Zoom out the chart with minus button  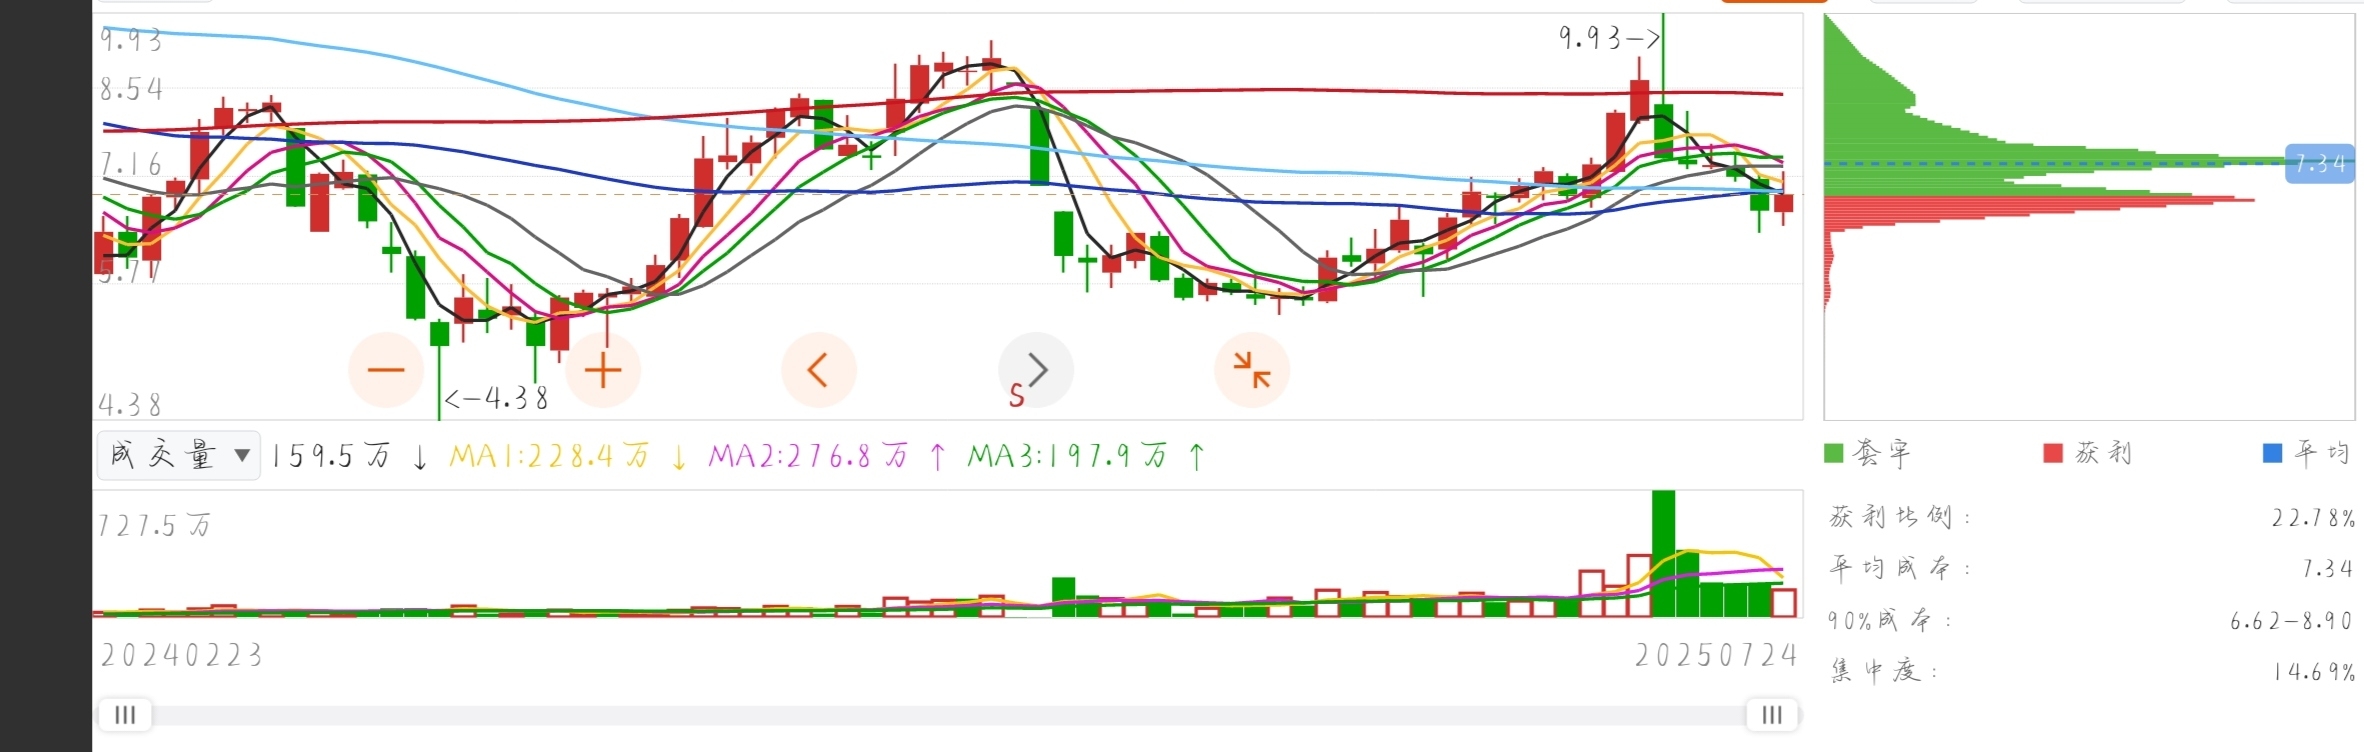point(386,370)
